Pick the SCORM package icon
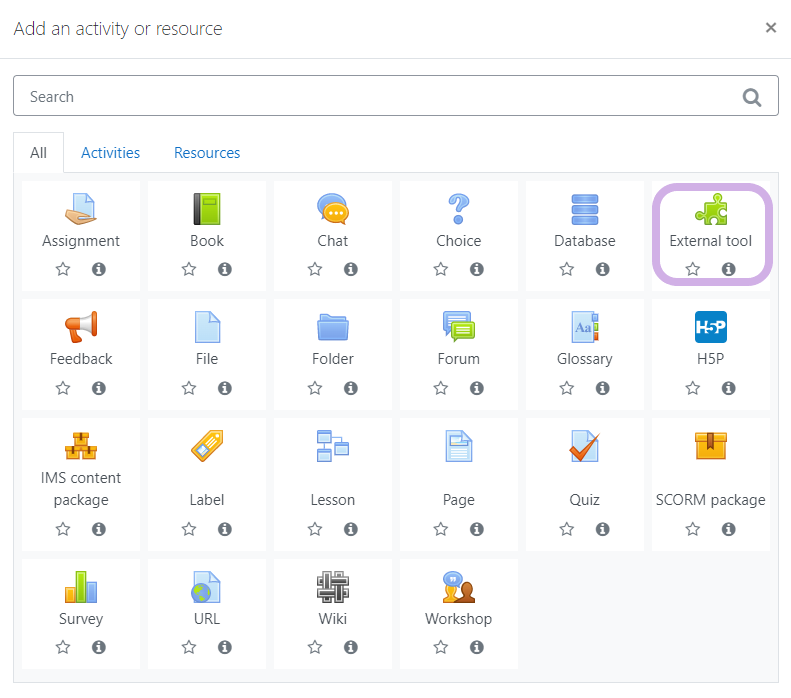791x698 pixels. 711,446
